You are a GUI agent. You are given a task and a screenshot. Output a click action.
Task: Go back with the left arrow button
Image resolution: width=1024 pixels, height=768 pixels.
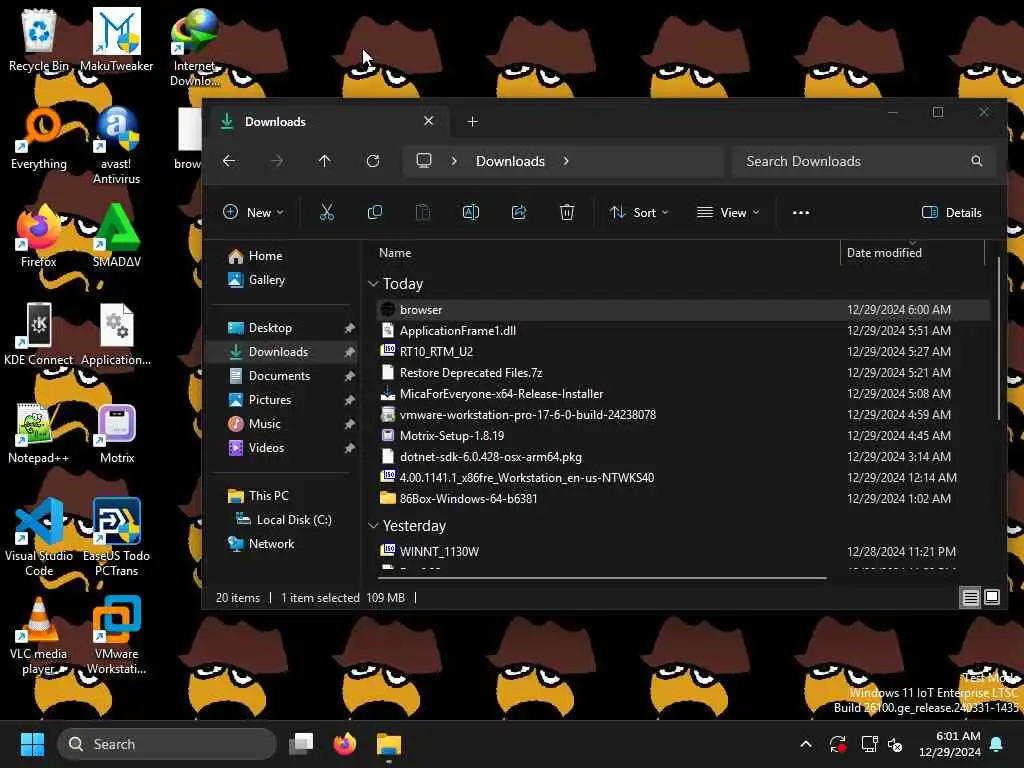(x=229, y=161)
